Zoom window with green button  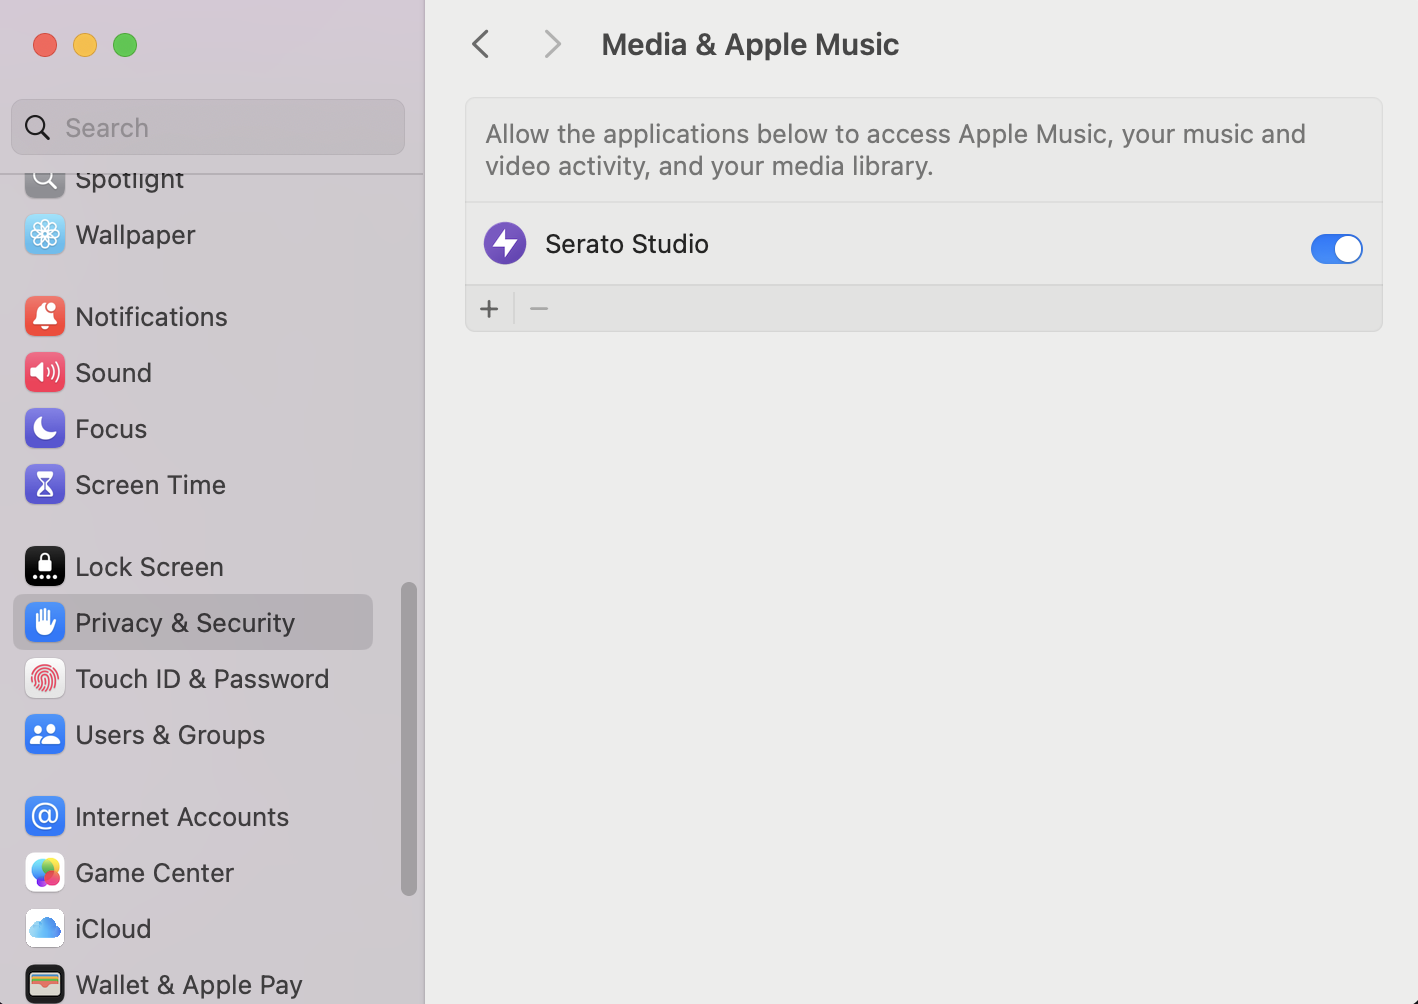click(x=125, y=45)
